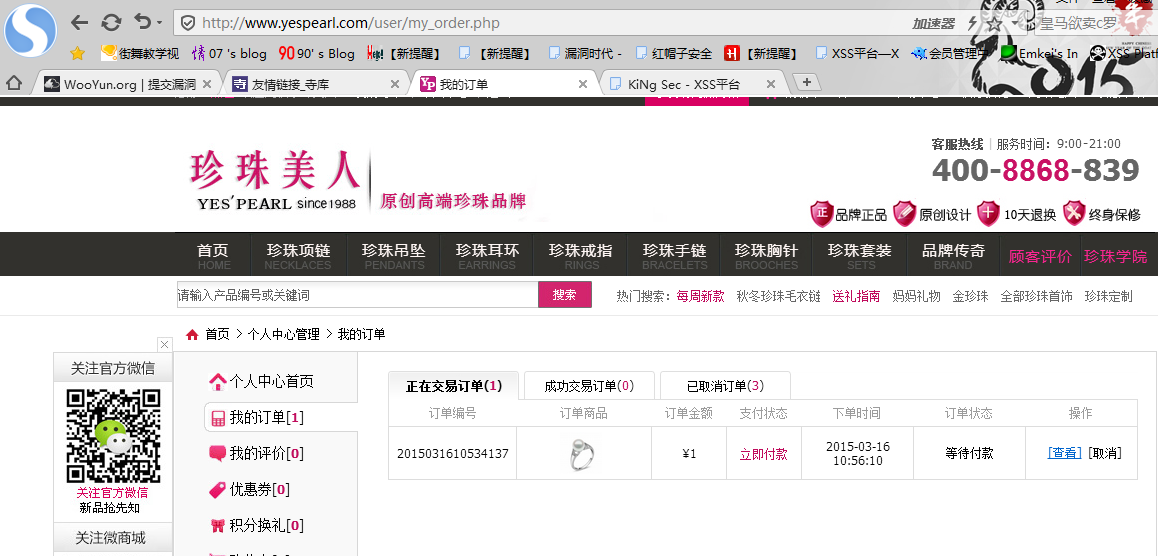This screenshot has height=556, width=1158.
Task: Click the browser back arrow
Action: click(80, 23)
